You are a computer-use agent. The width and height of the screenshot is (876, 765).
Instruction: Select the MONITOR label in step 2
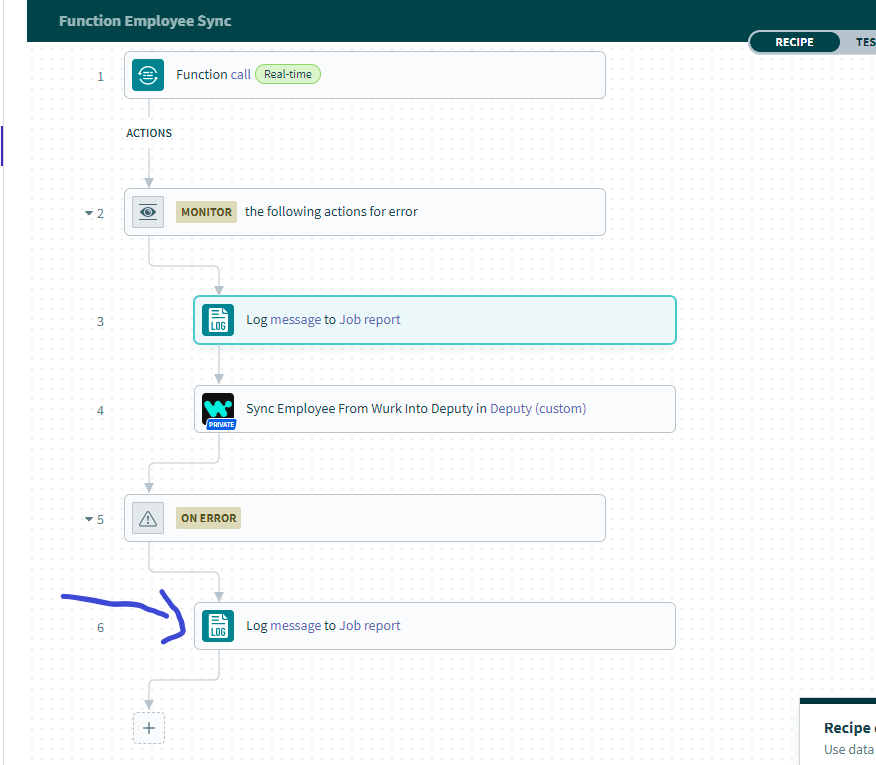tap(206, 212)
